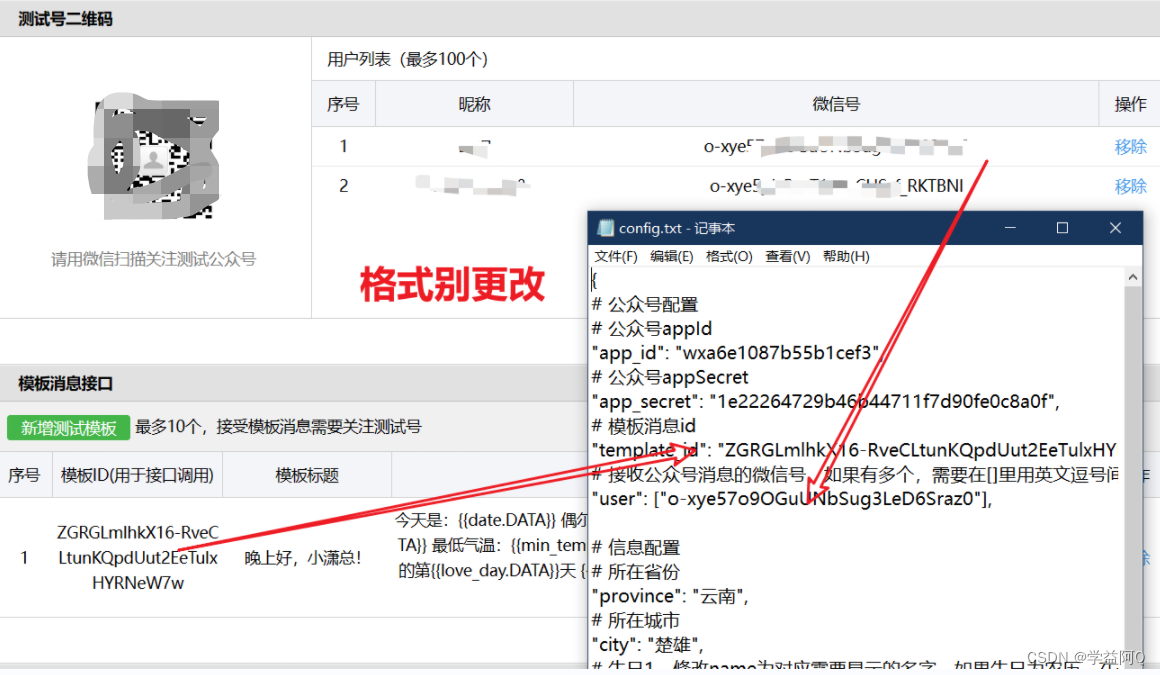This screenshot has height=675, width=1160.
Task: Click the # 公众号appSecret comment line
Action: (670, 377)
